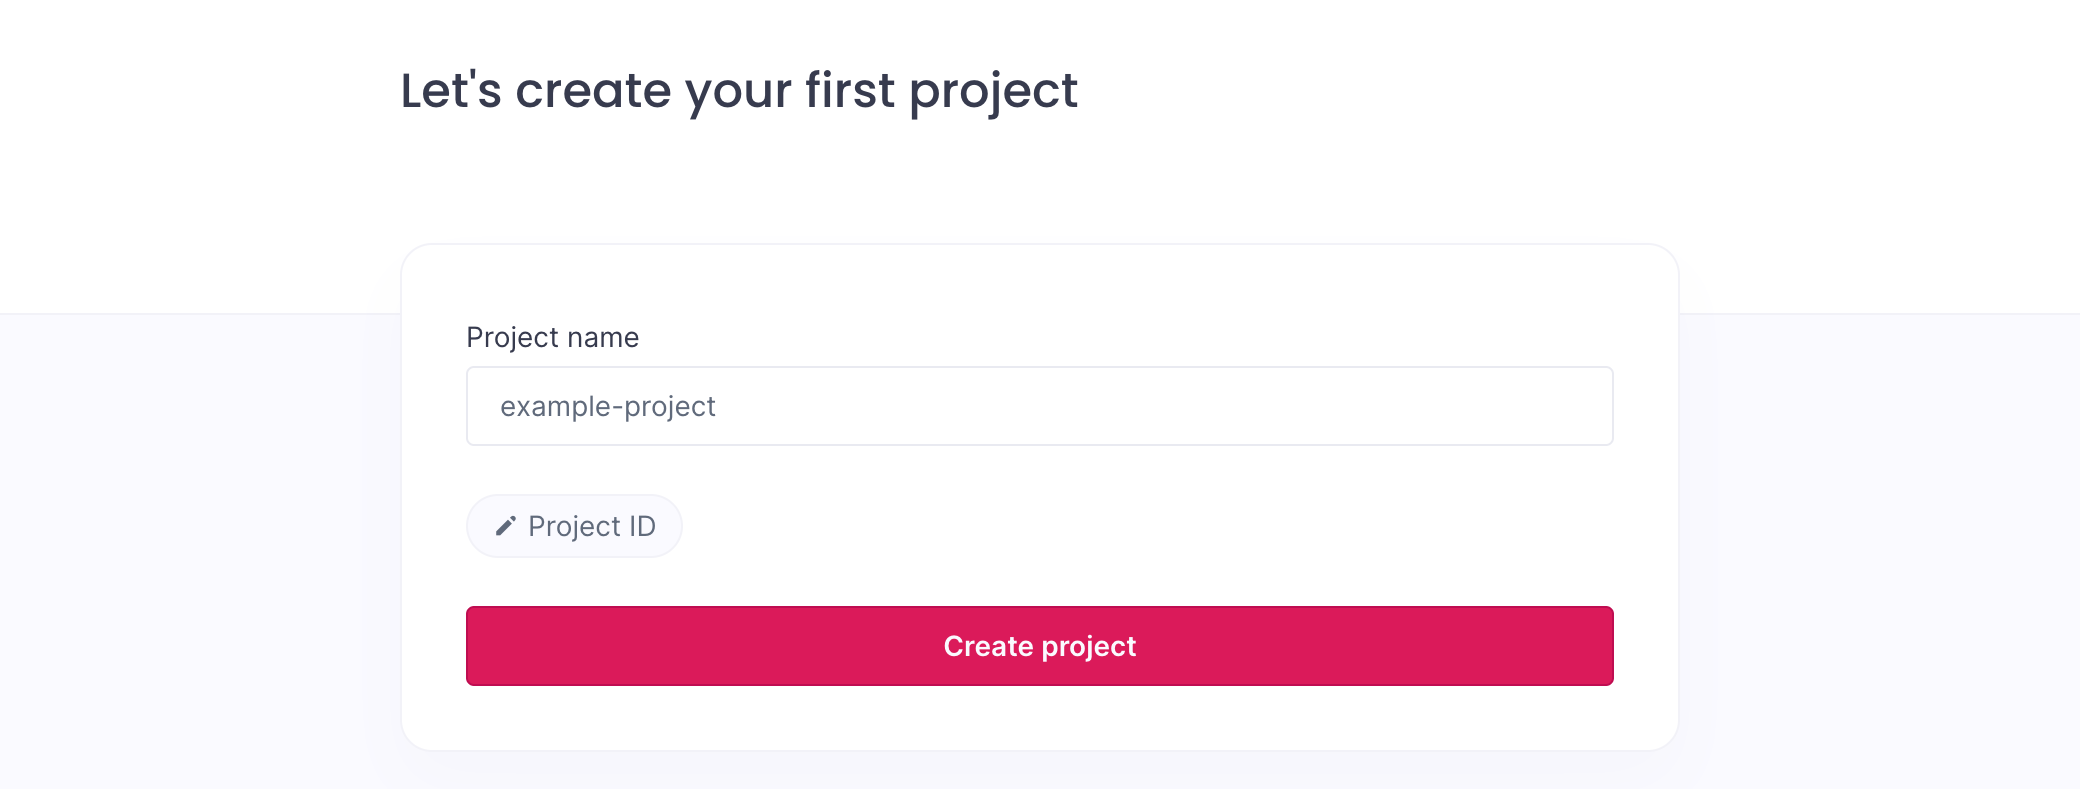Click the edit glyph before the Project ID text
Screen dimensions: 2080x789
(x=505, y=525)
